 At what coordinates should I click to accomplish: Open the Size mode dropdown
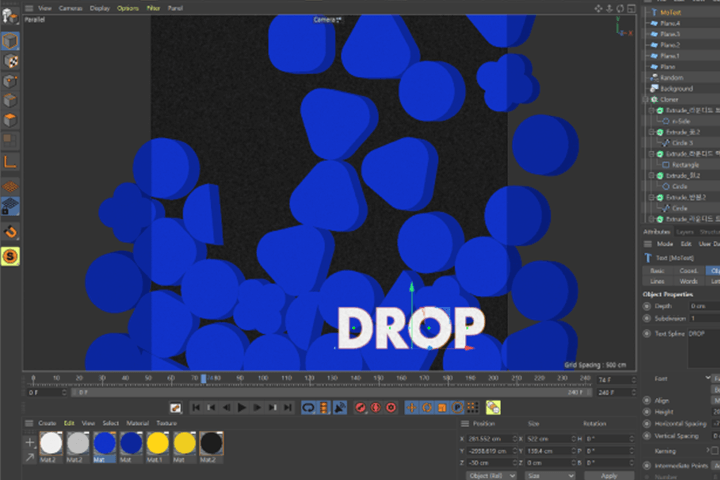(550, 475)
